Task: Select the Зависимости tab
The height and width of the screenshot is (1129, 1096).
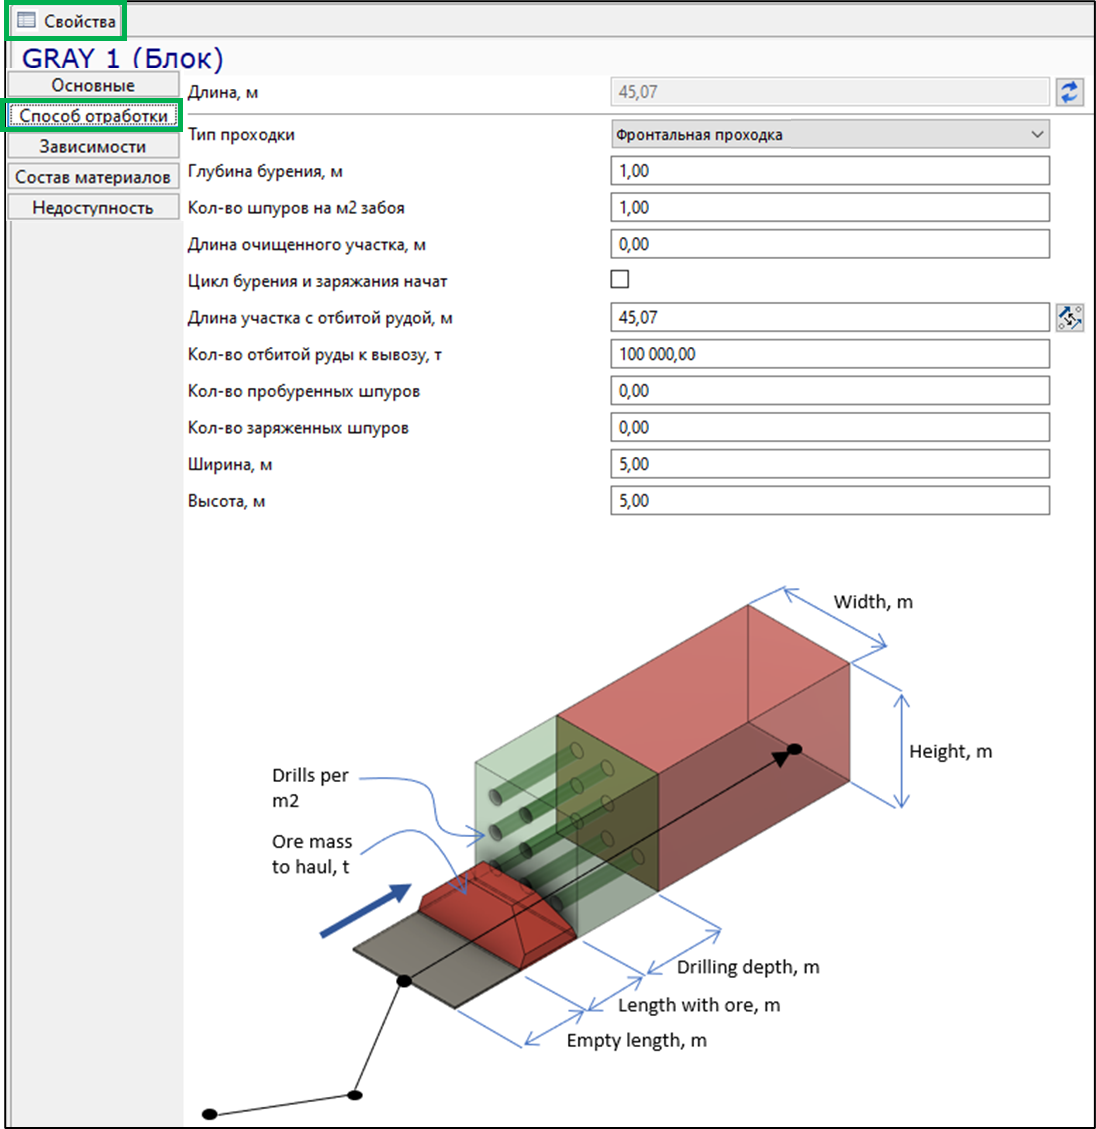Action: click(93, 146)
